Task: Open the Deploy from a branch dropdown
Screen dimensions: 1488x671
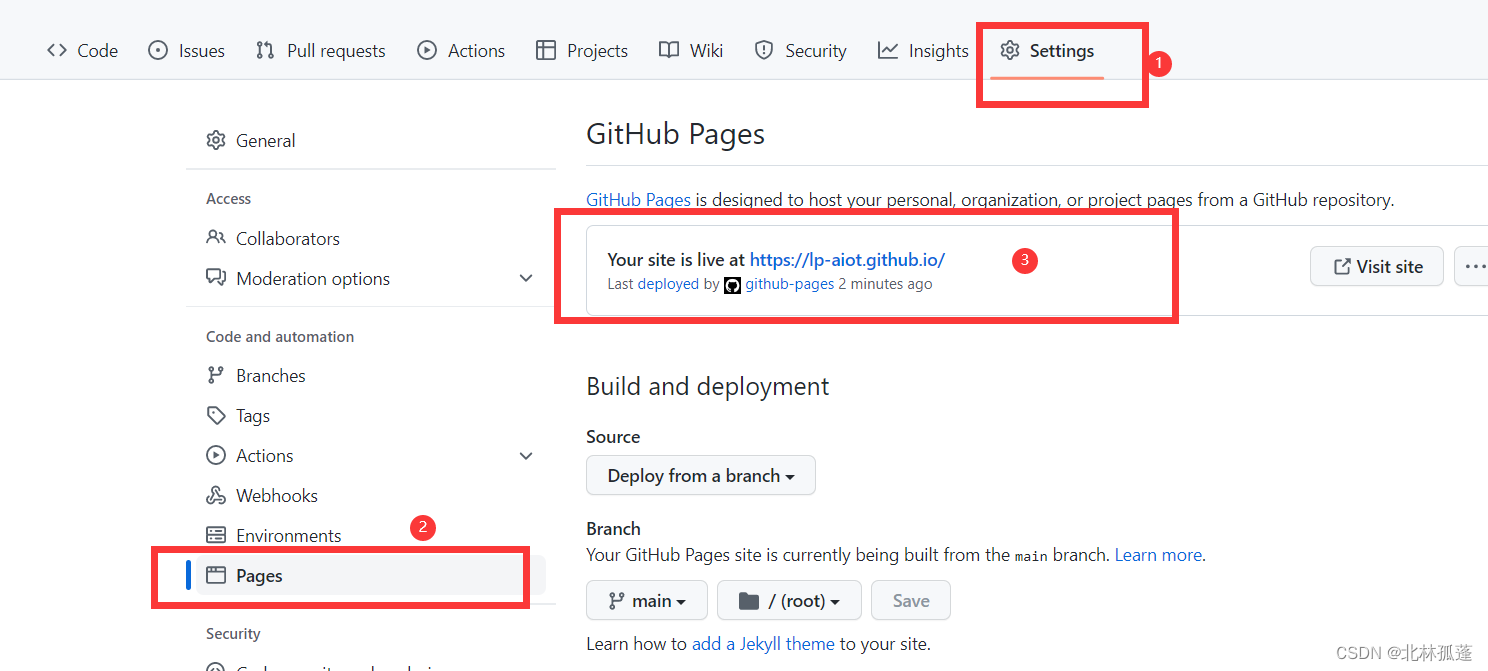Action: (701, 475)
